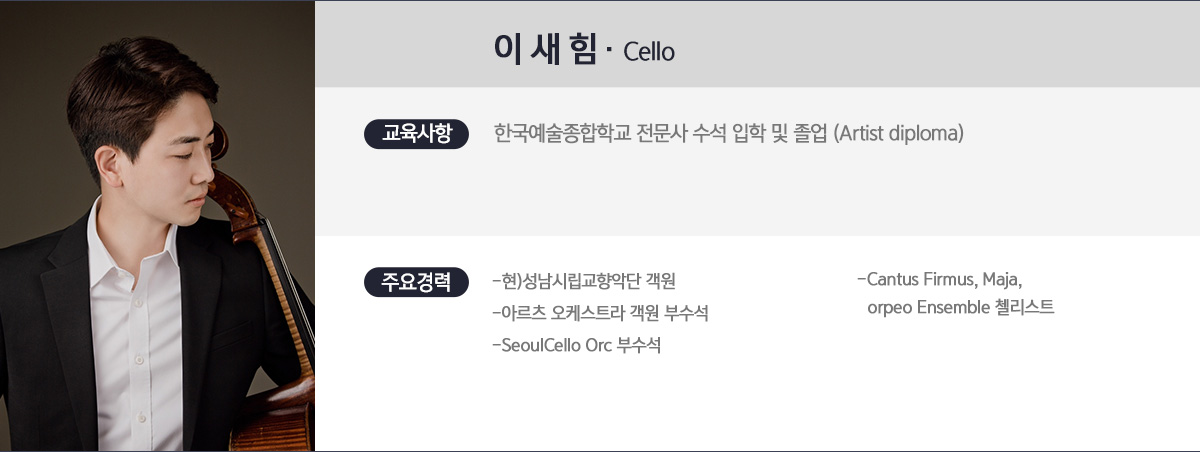Click the gray header bar
Image resolution: width=1200 pixels, height=452 pixels.
coord(757,44)
